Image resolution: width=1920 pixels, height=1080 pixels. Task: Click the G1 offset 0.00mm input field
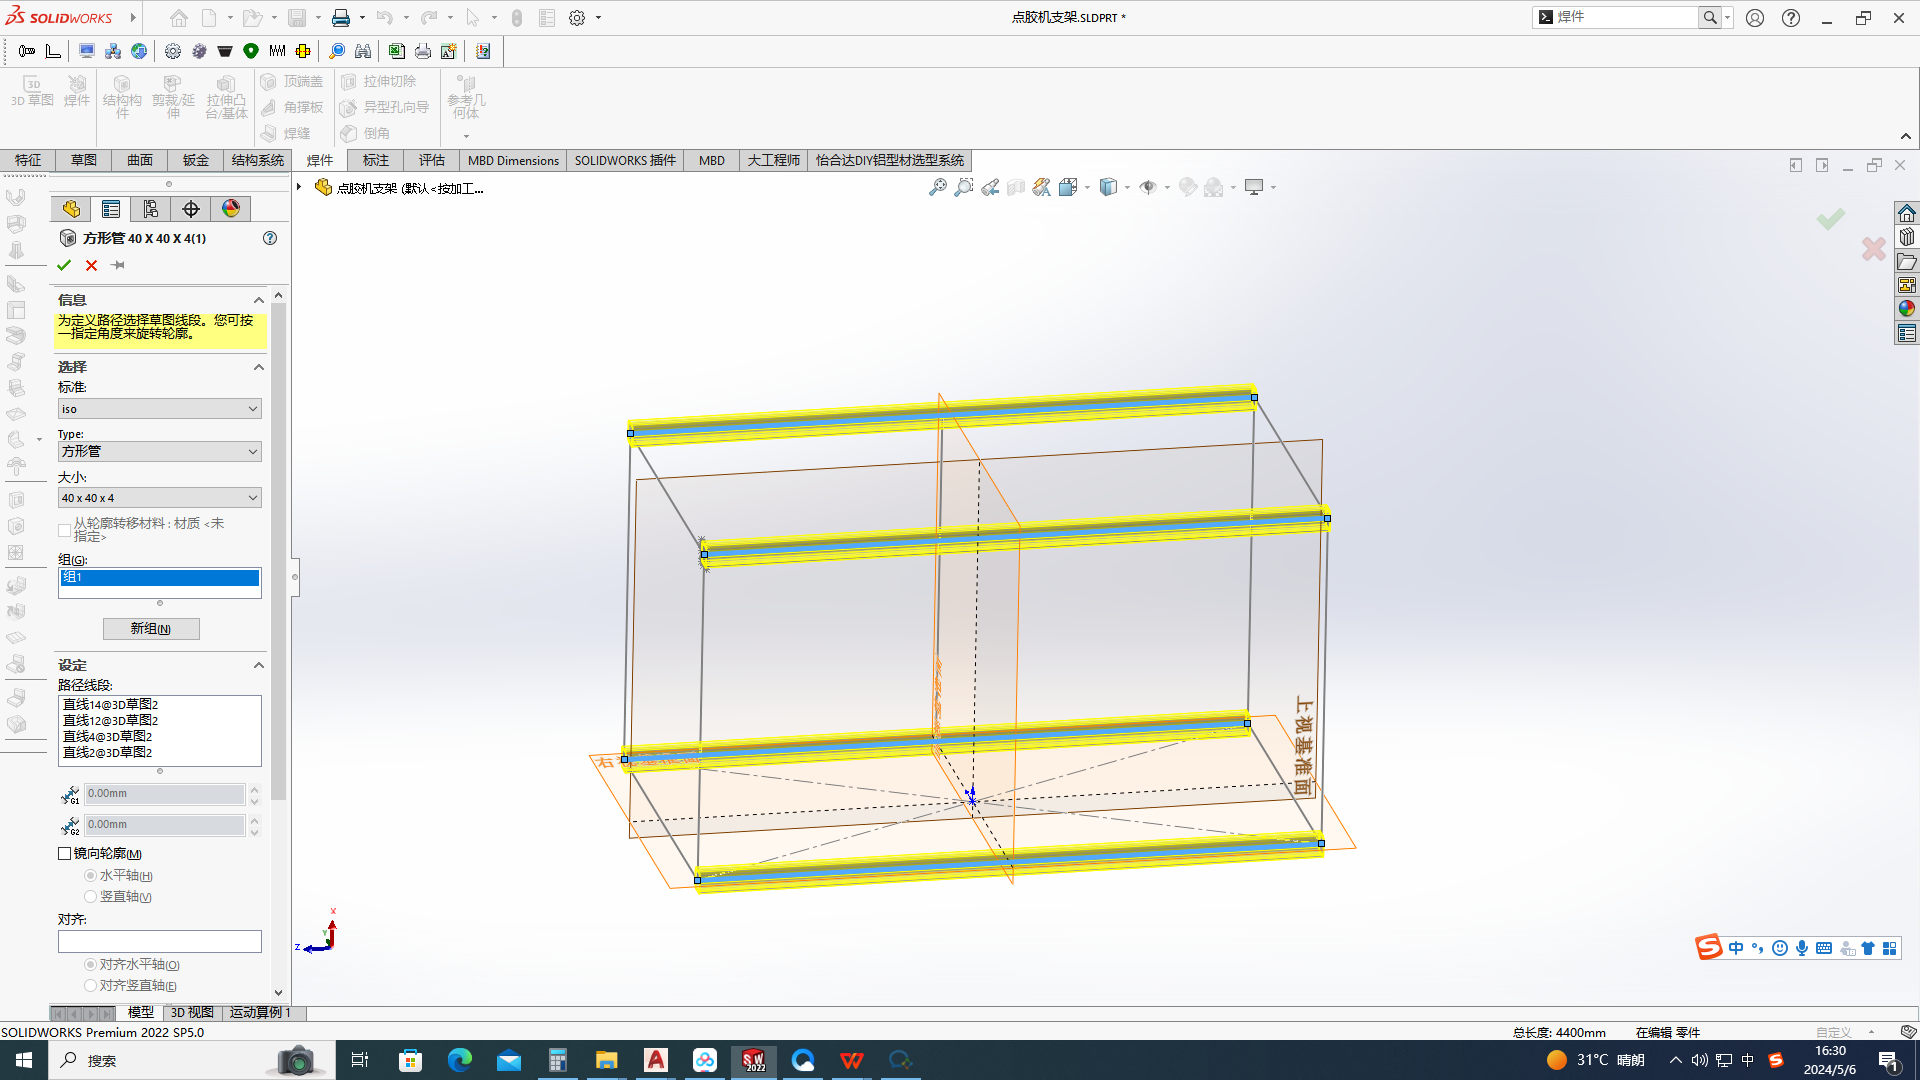pyautogui.click(x=164, y=794)
